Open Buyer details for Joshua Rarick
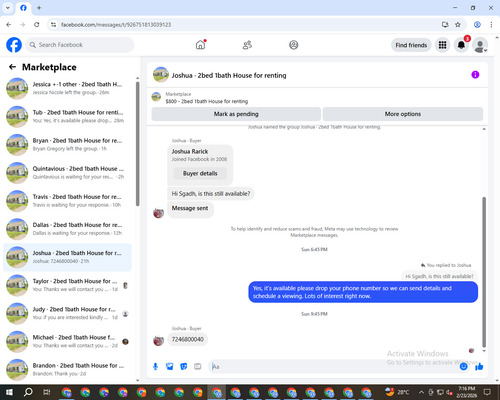500x400 pixels. [200, 173]
